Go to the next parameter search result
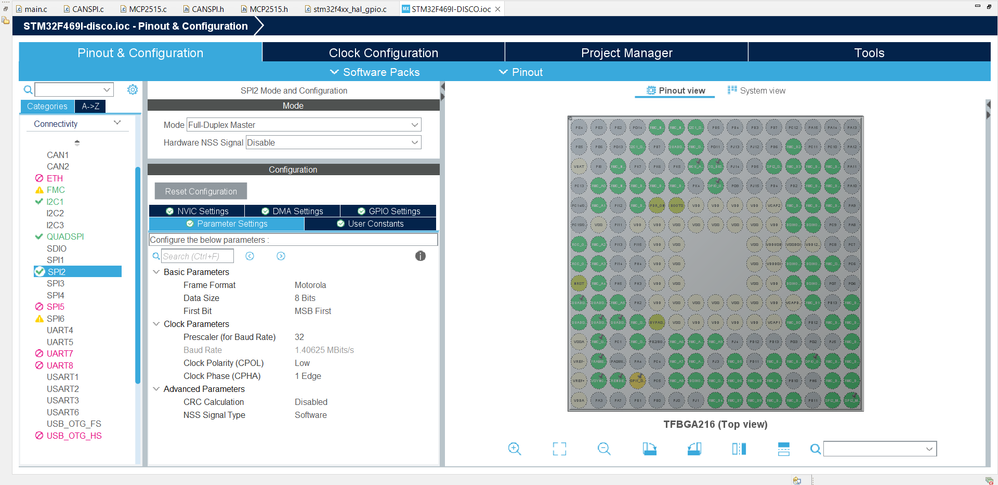The width and height of the screenshot is (998, 485). pos(281,256)
